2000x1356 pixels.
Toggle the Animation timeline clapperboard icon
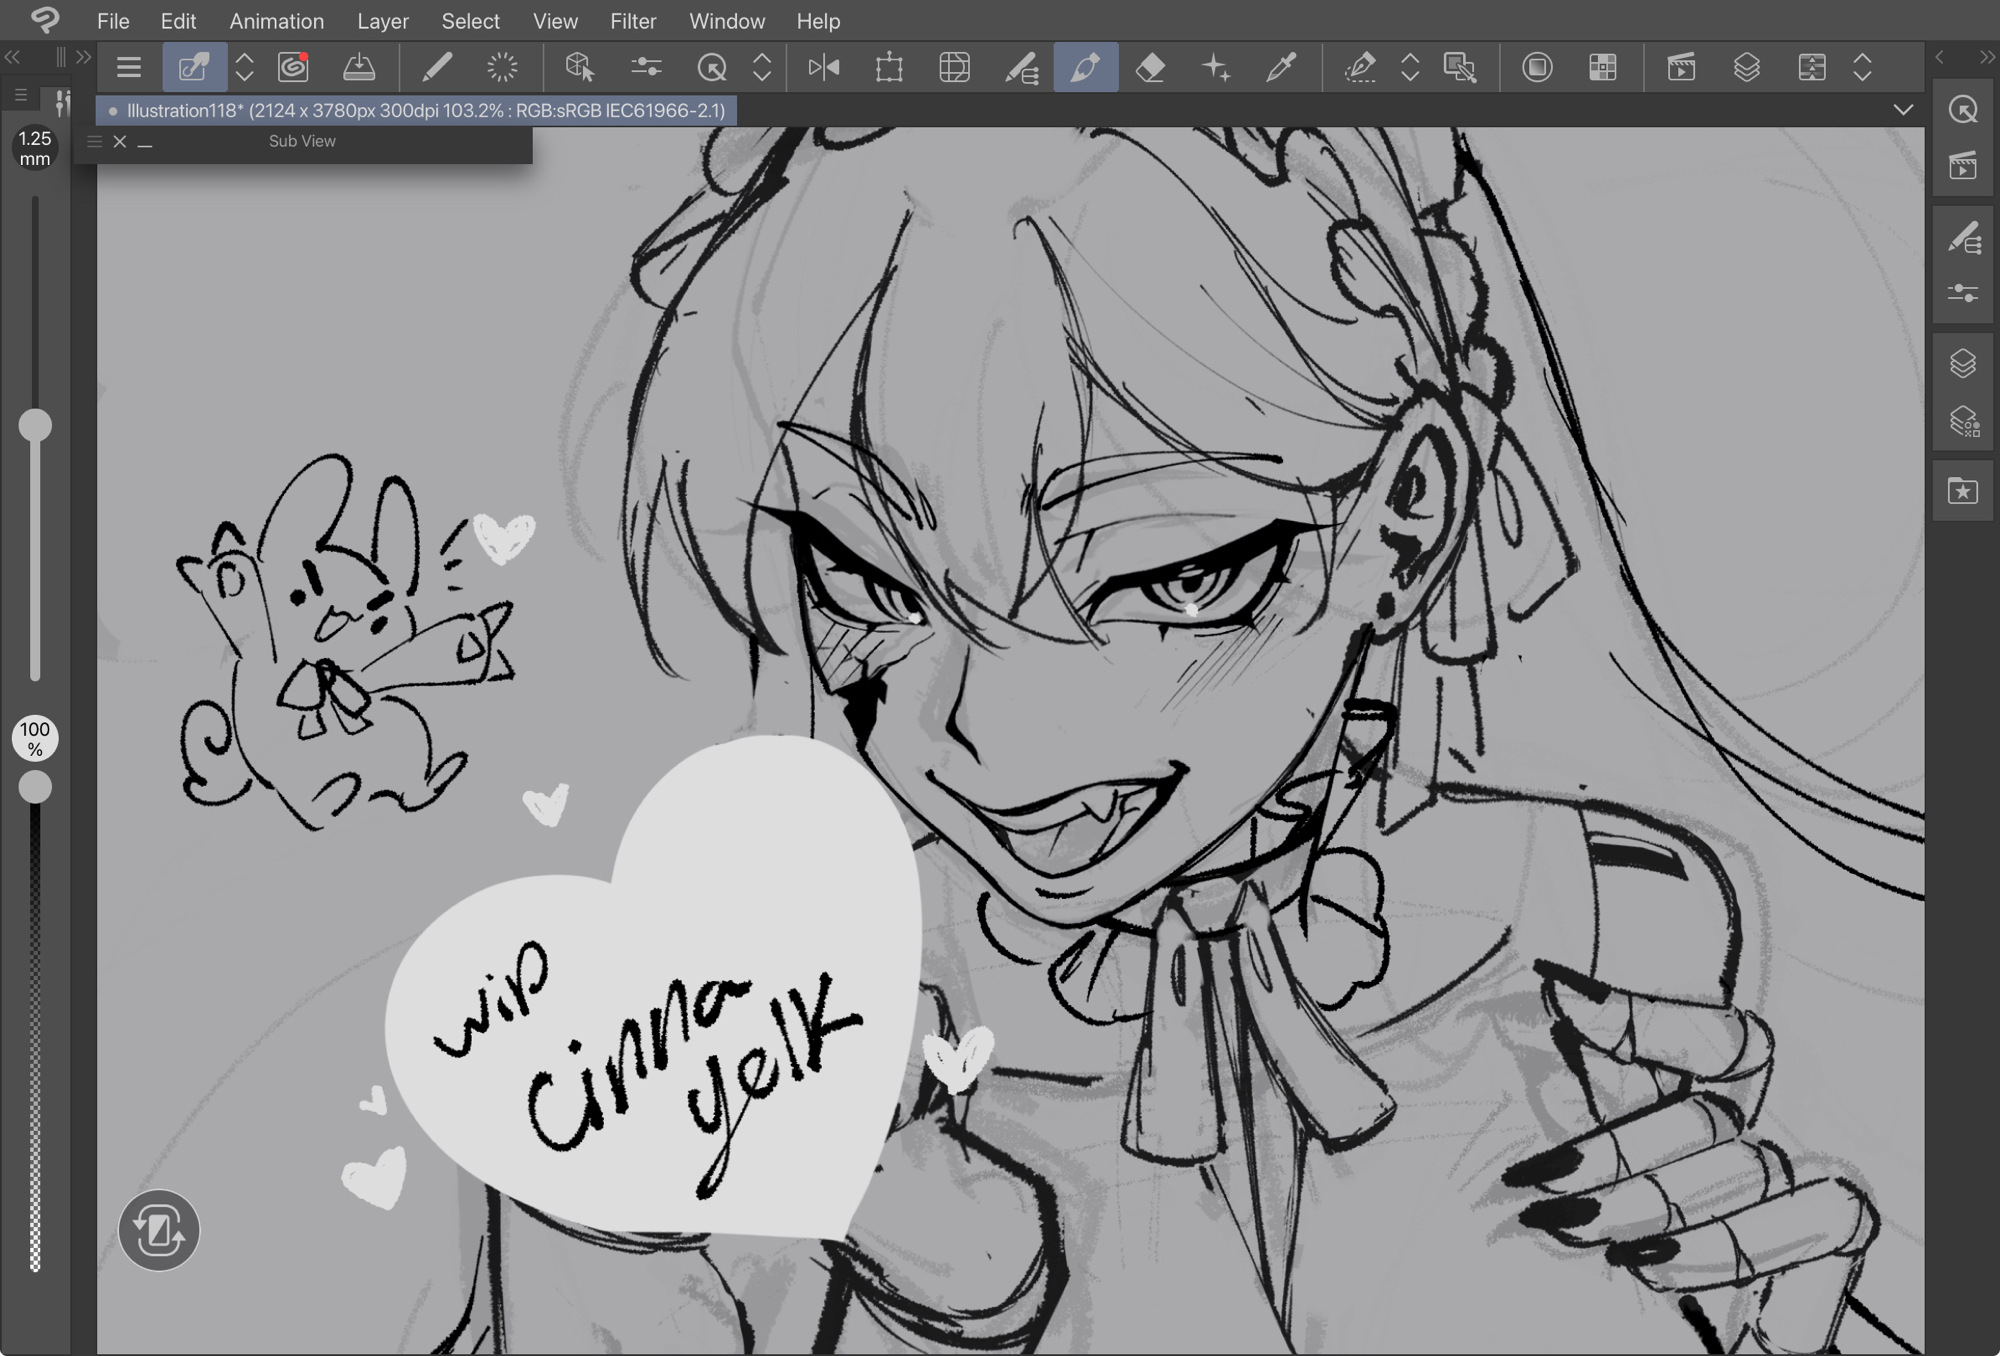[x=1681, y=68]
